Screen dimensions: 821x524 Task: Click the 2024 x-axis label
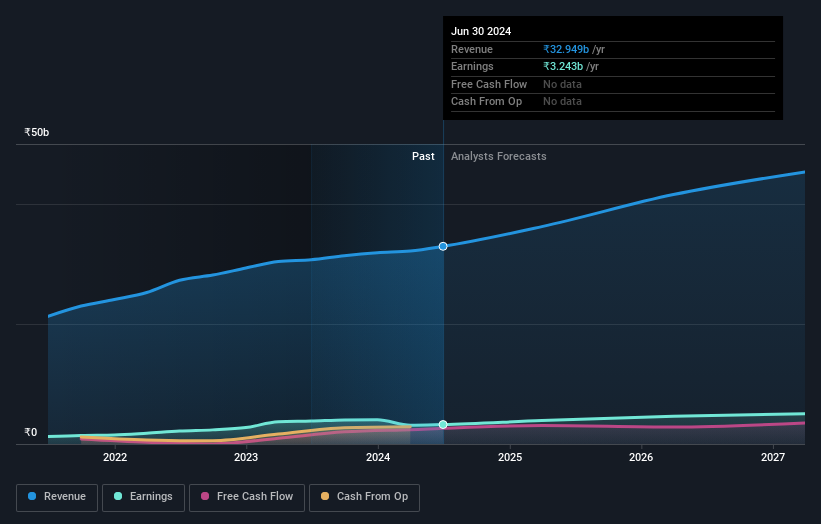[x=378, y=458]
